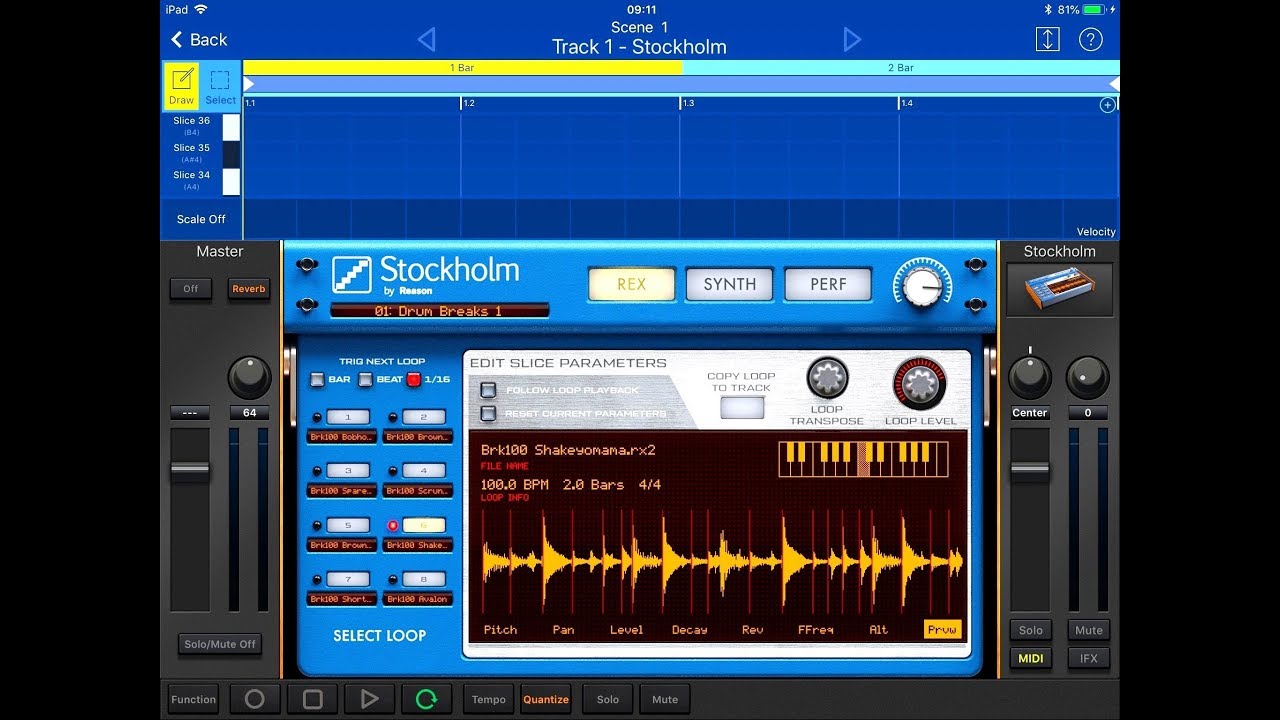This screenshot has height=720, width=1280.
Task: Switch to the PERF tab
Action: coord(828,284)
